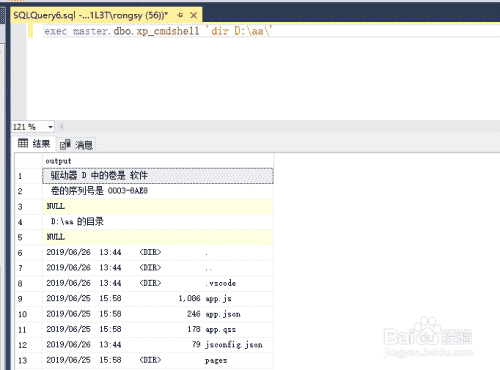Screen dimensions: 500x370
Task: Select the output column header
Action: tap(158, 161)
